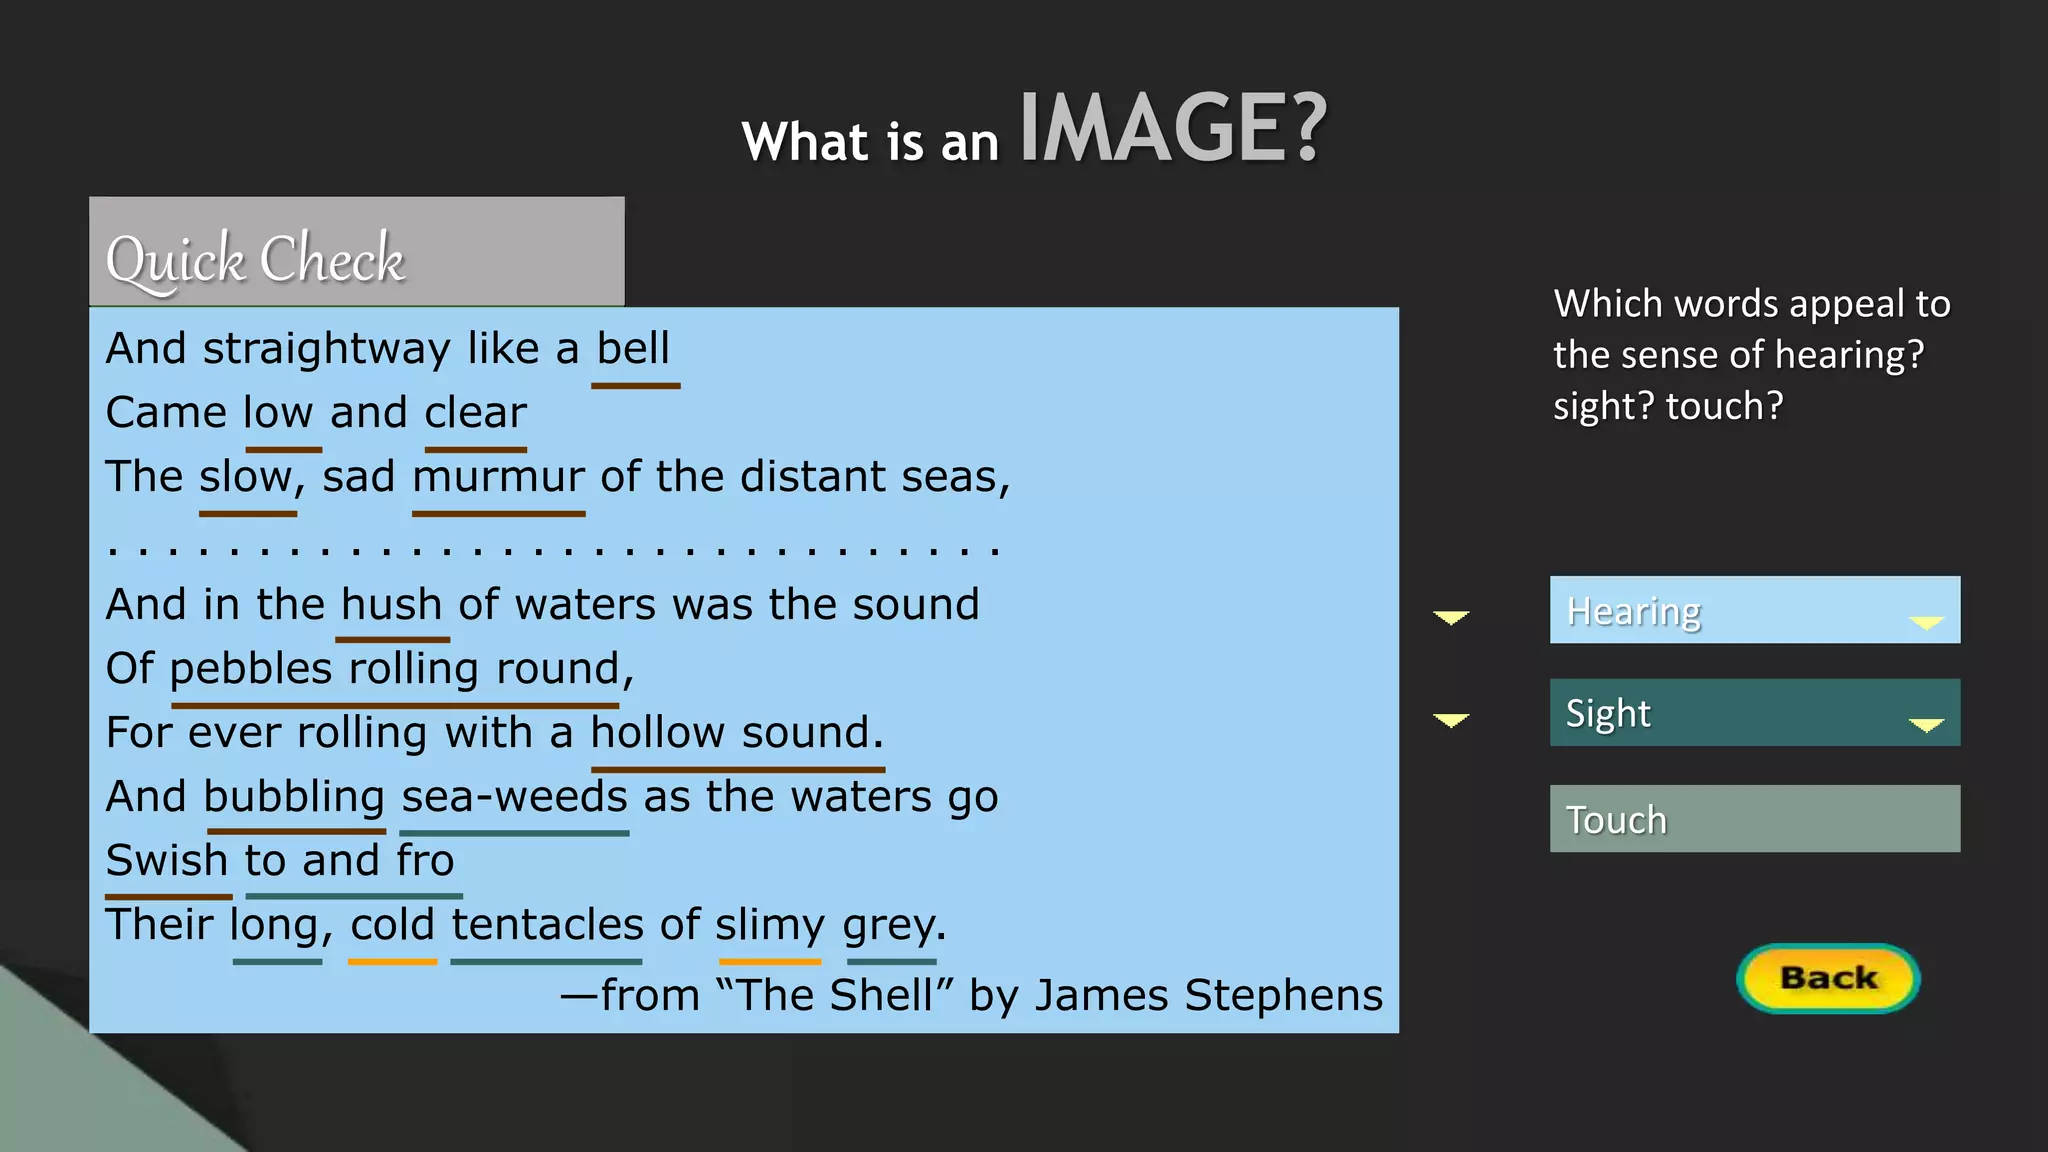Click the underlined phrase 'hollow sound'
The height and width of the screenshot is (1152, 2048).
(x=736, y=733)
